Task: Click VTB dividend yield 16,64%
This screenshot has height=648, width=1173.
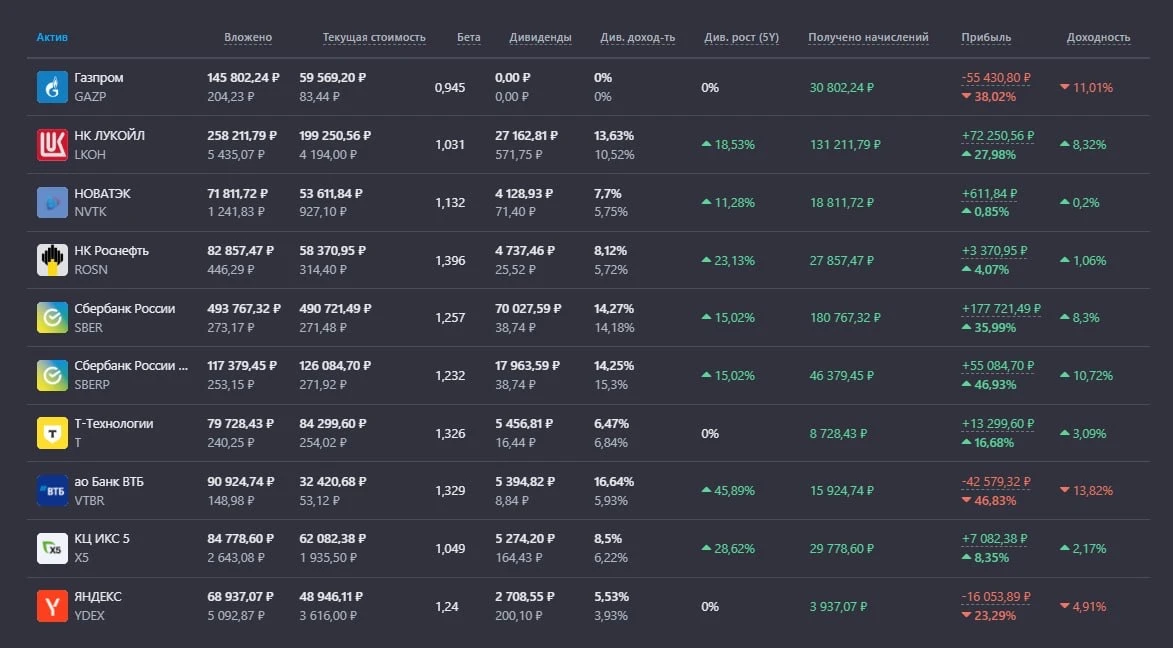Action: coord(614,481)
